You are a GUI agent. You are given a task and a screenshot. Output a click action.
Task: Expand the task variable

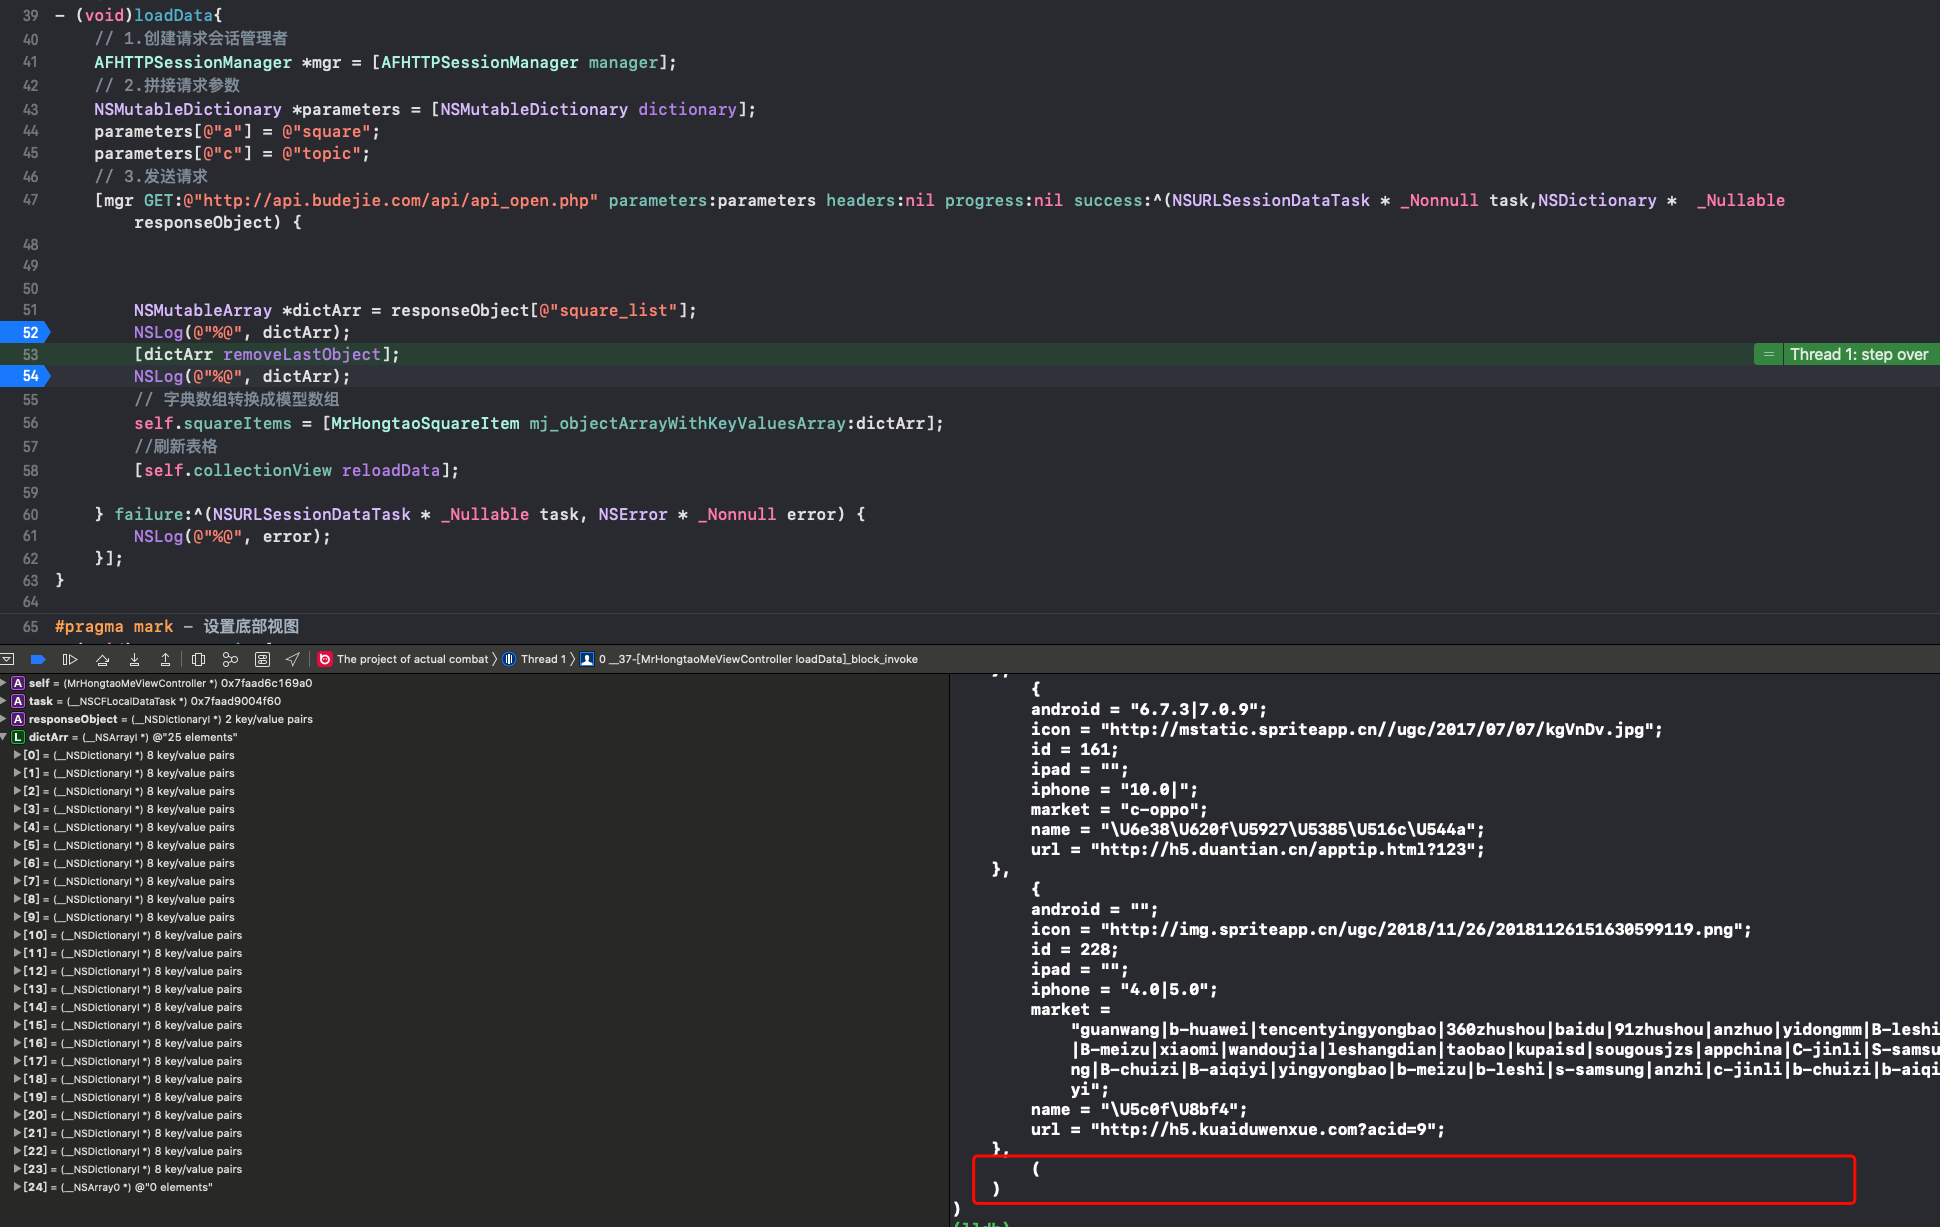coord(5,701)
